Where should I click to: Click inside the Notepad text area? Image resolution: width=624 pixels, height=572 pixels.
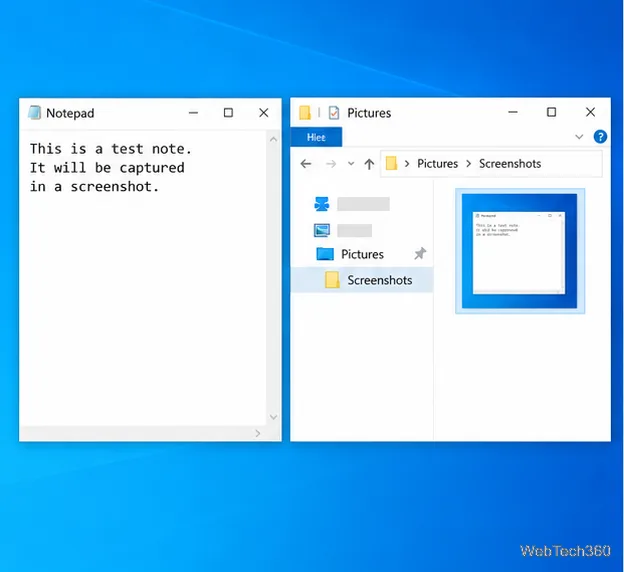[x=142, y=278]
